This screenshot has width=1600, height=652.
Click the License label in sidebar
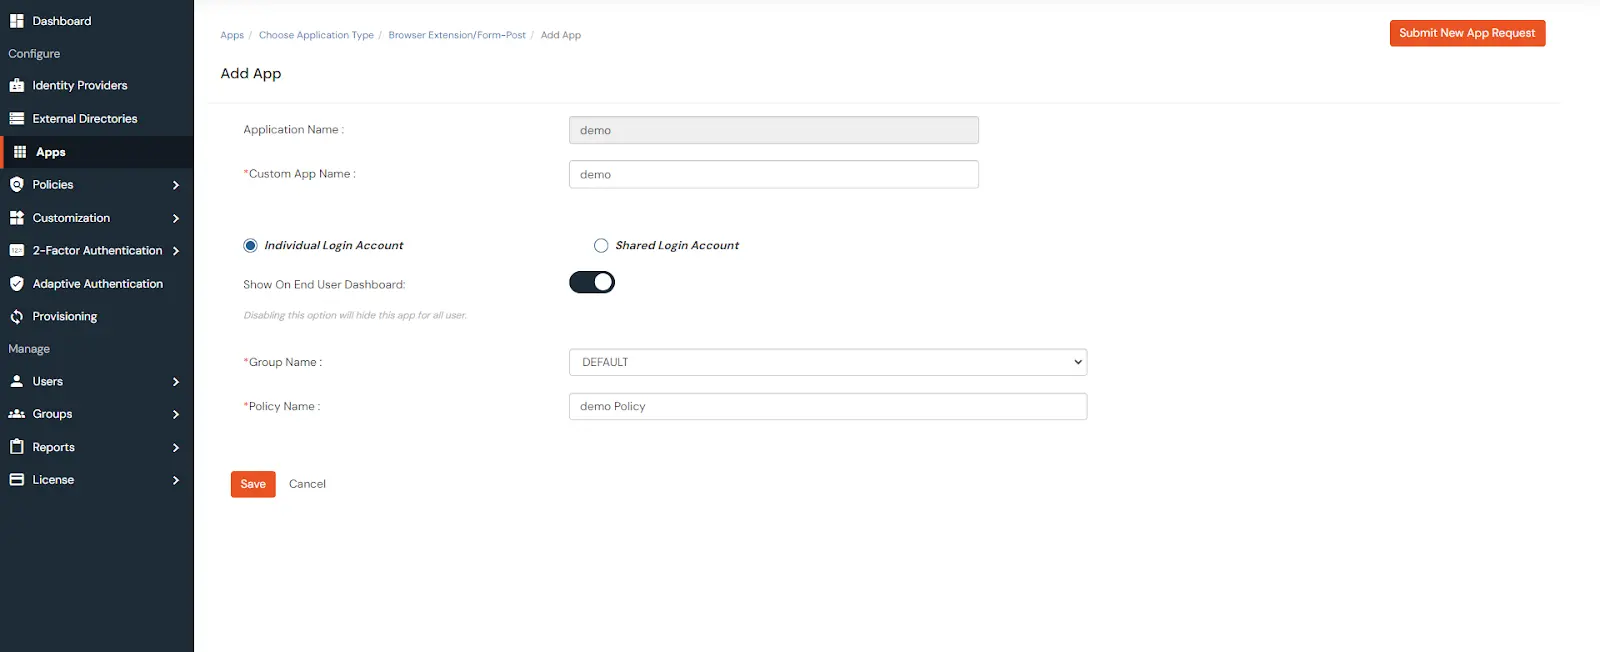point(53,480)
